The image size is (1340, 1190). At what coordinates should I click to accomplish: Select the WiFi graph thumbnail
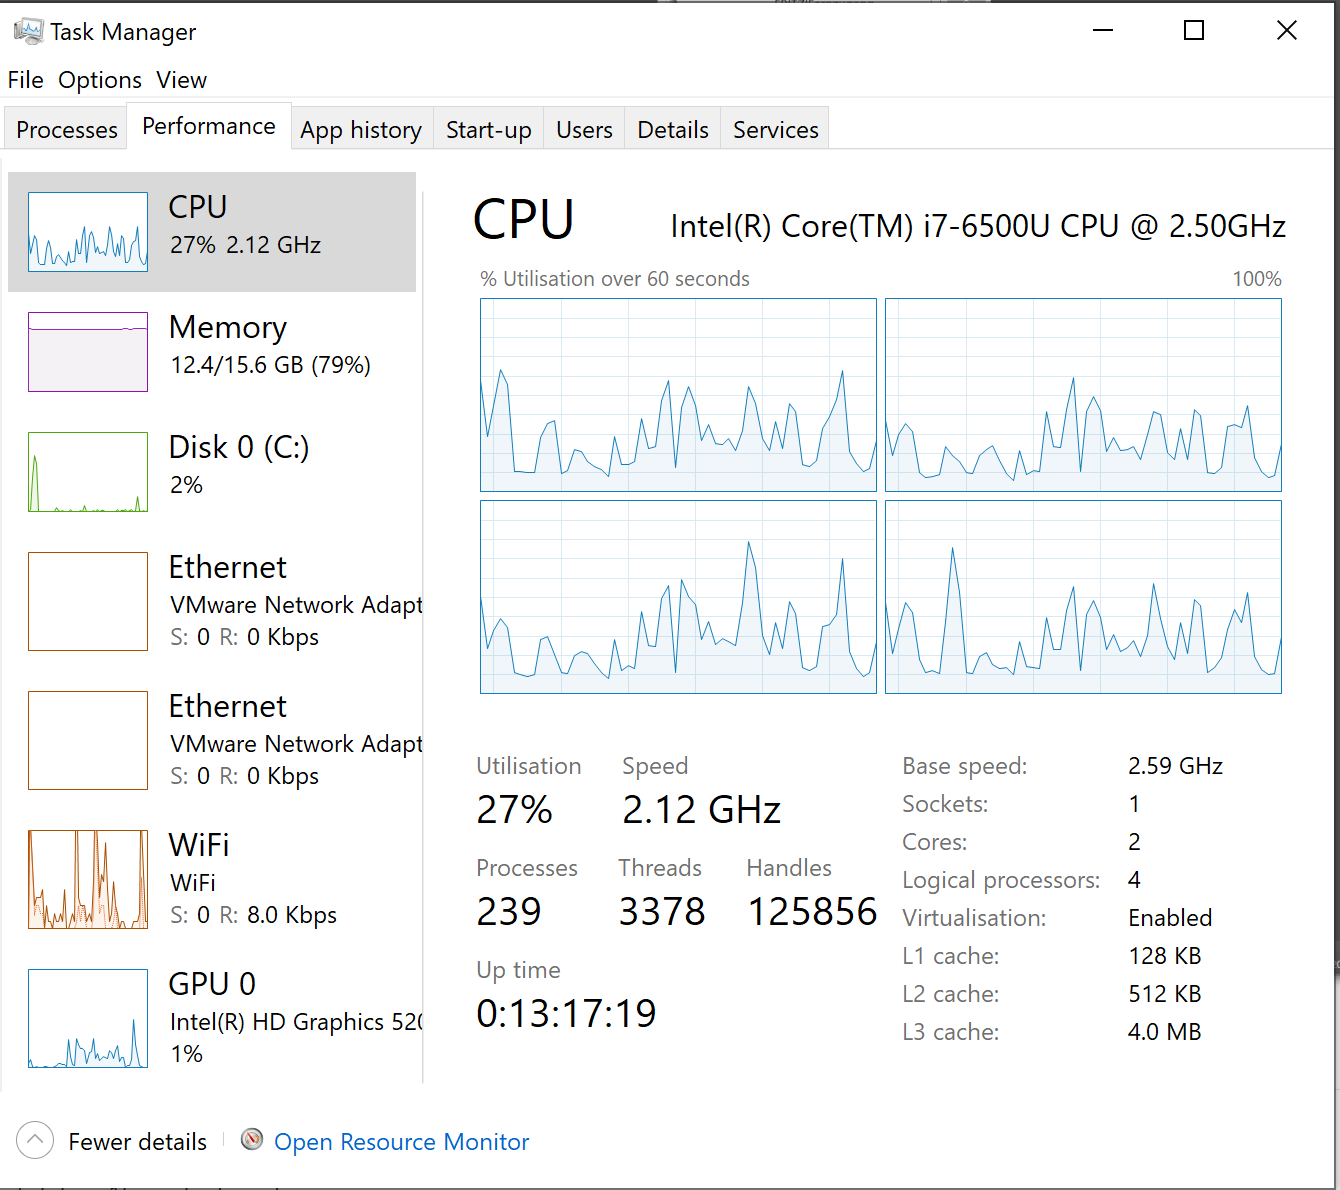coord(88,879)
